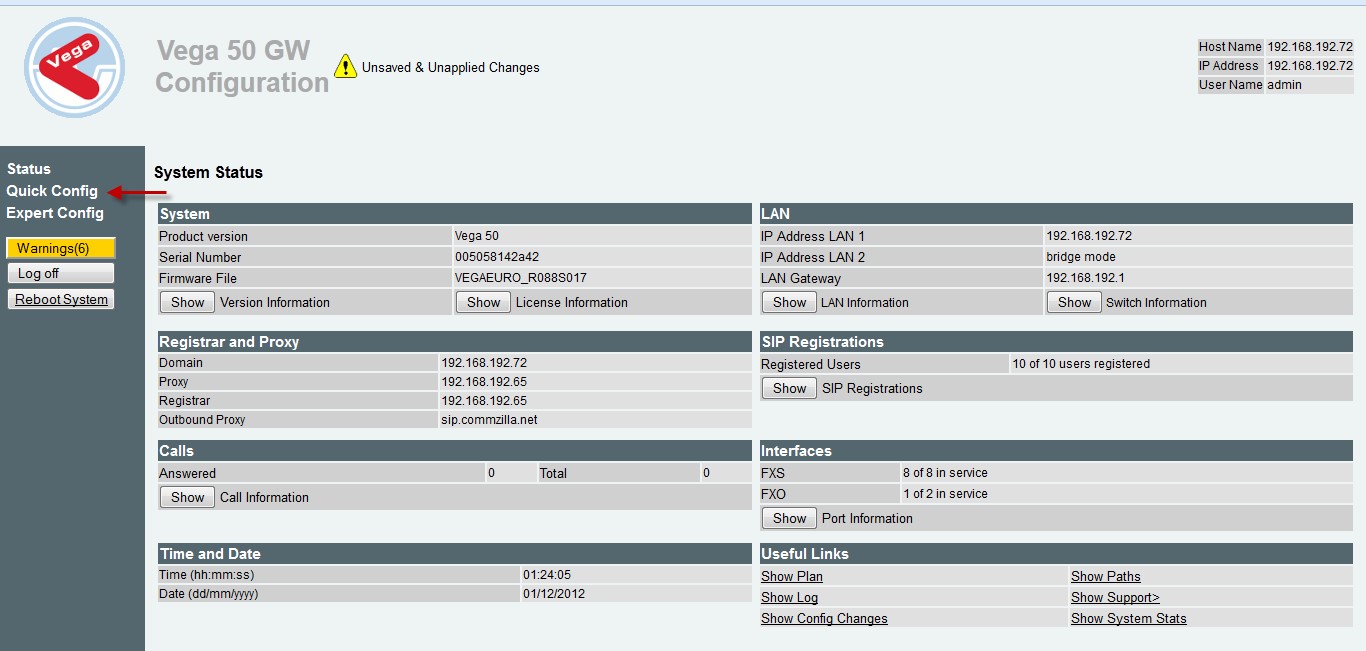1366x651 pixels.
Task: Click the Interfaces section header
Action: click(1056, 450)
